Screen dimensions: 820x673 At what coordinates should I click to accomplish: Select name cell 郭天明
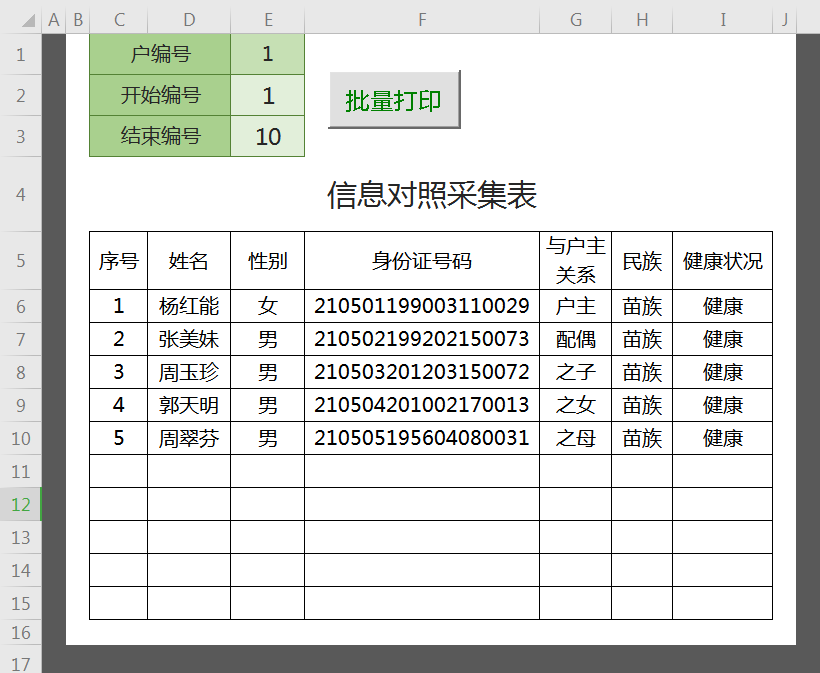pos(189,405)
